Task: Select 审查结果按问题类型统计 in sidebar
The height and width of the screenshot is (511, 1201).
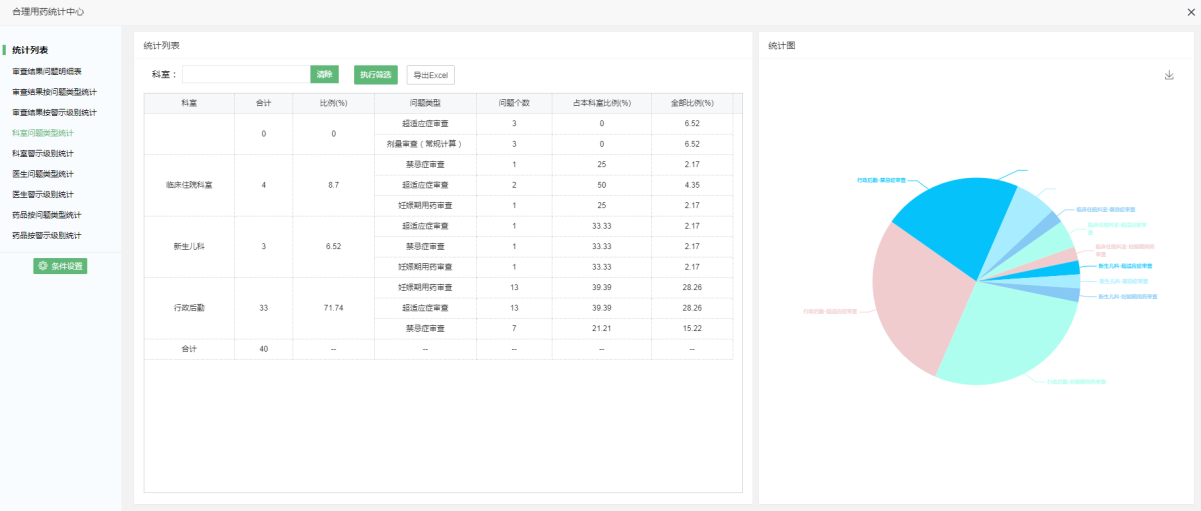Action: click(x=54, y=92)
